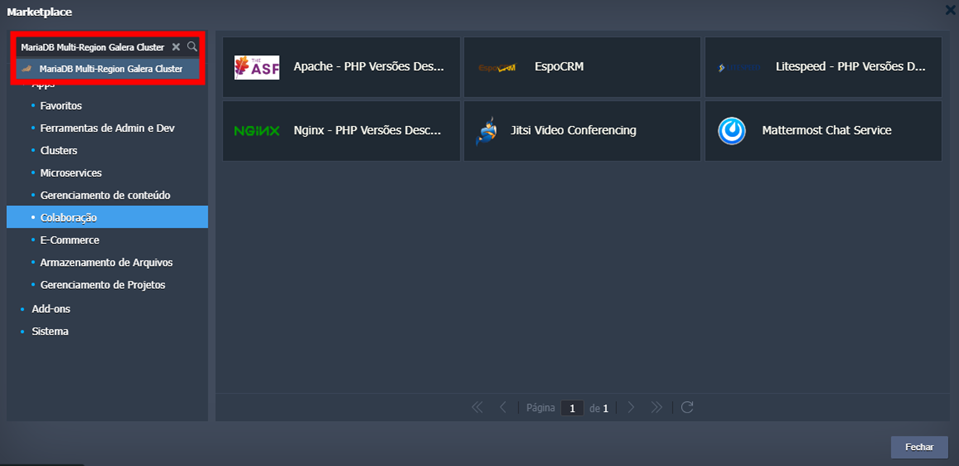Click the Apache ASF logo icon

[x=256, y=67]
